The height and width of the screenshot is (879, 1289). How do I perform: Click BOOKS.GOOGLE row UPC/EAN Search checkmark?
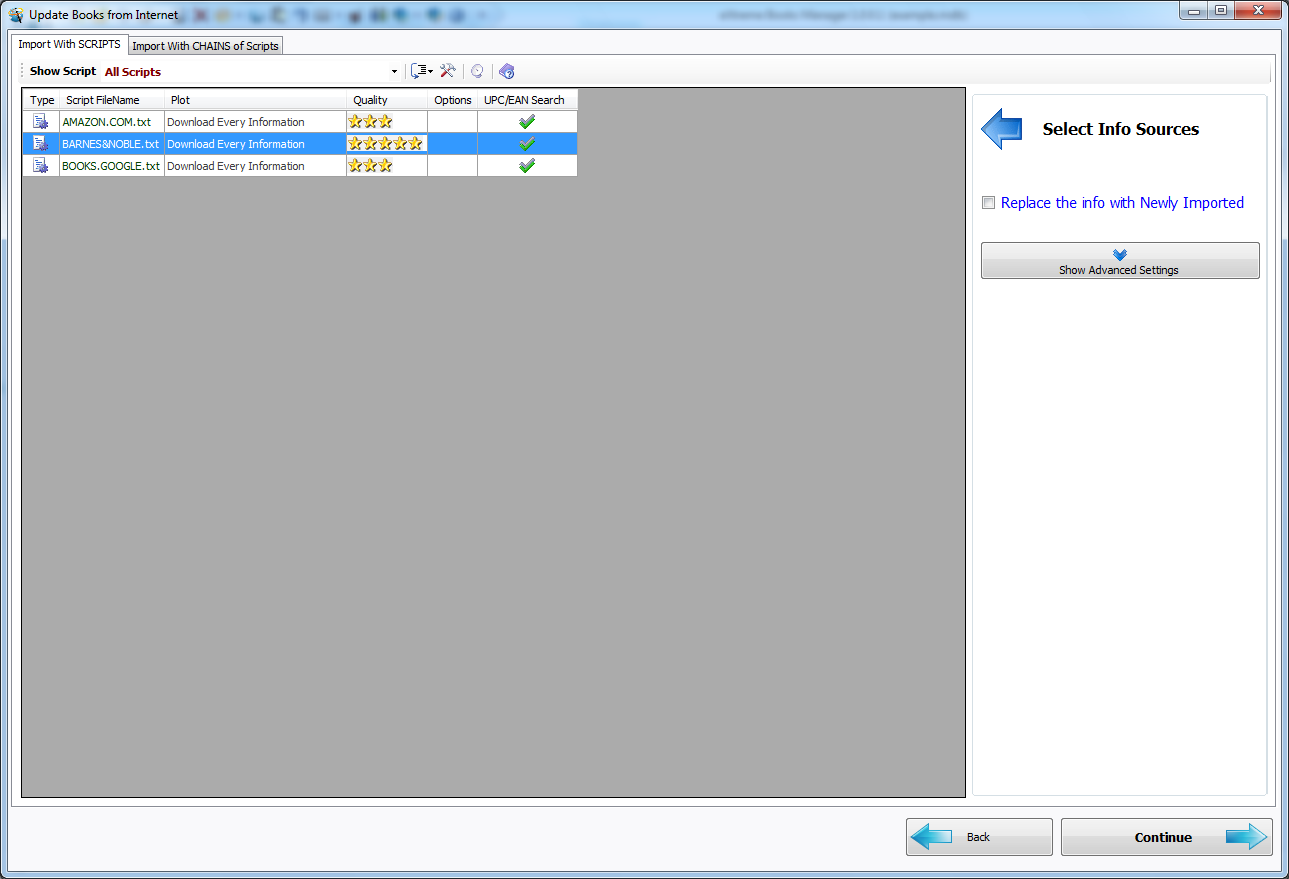527,166
